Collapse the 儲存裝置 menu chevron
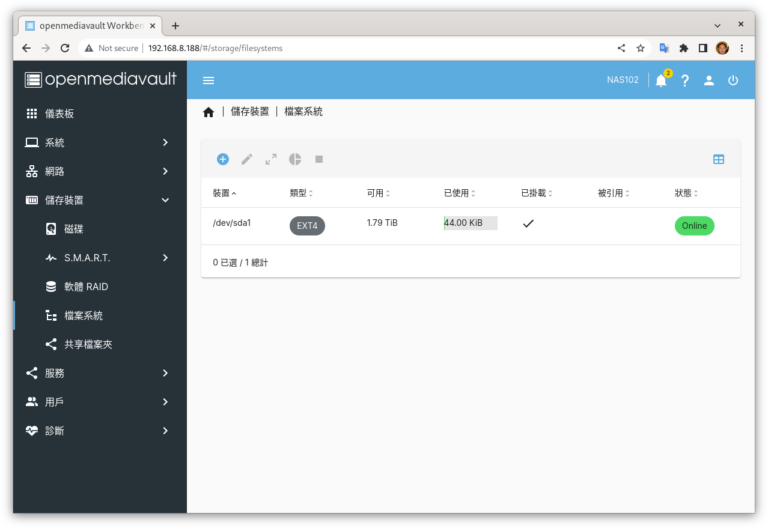 pos(165,200)
